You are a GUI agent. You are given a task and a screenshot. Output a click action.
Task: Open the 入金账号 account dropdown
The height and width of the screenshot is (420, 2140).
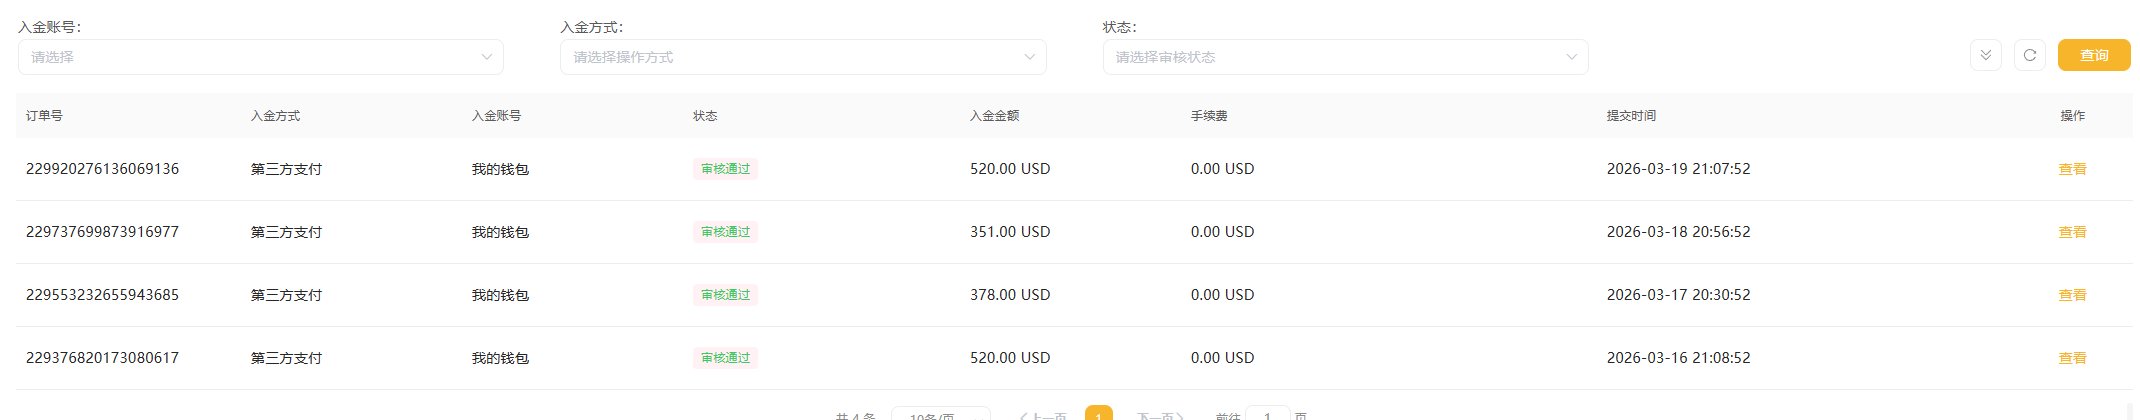(260, 57)
